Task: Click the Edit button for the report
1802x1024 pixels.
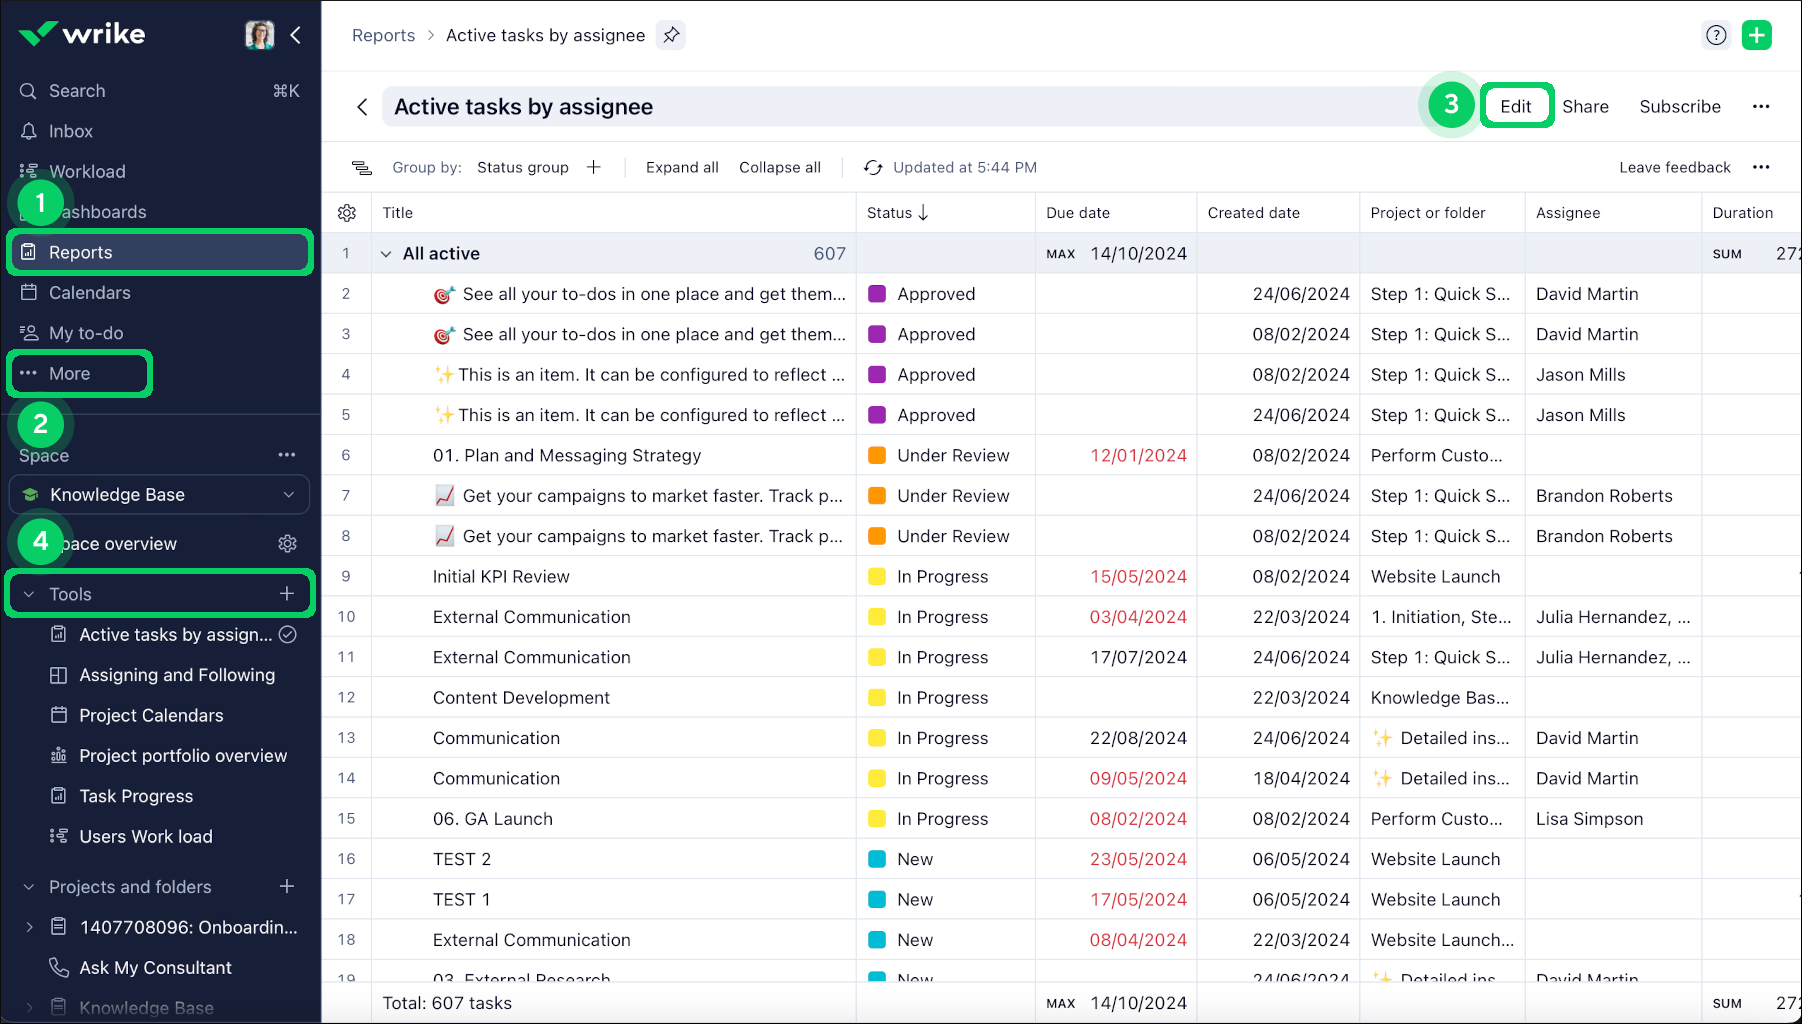Action: click(1515, 106)
